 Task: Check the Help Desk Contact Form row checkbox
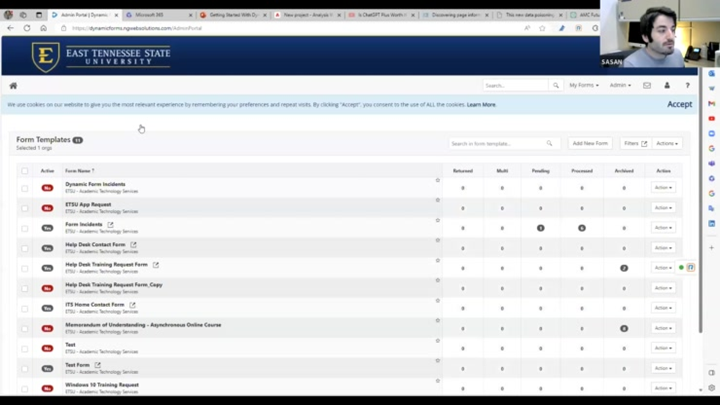point(24,248)
